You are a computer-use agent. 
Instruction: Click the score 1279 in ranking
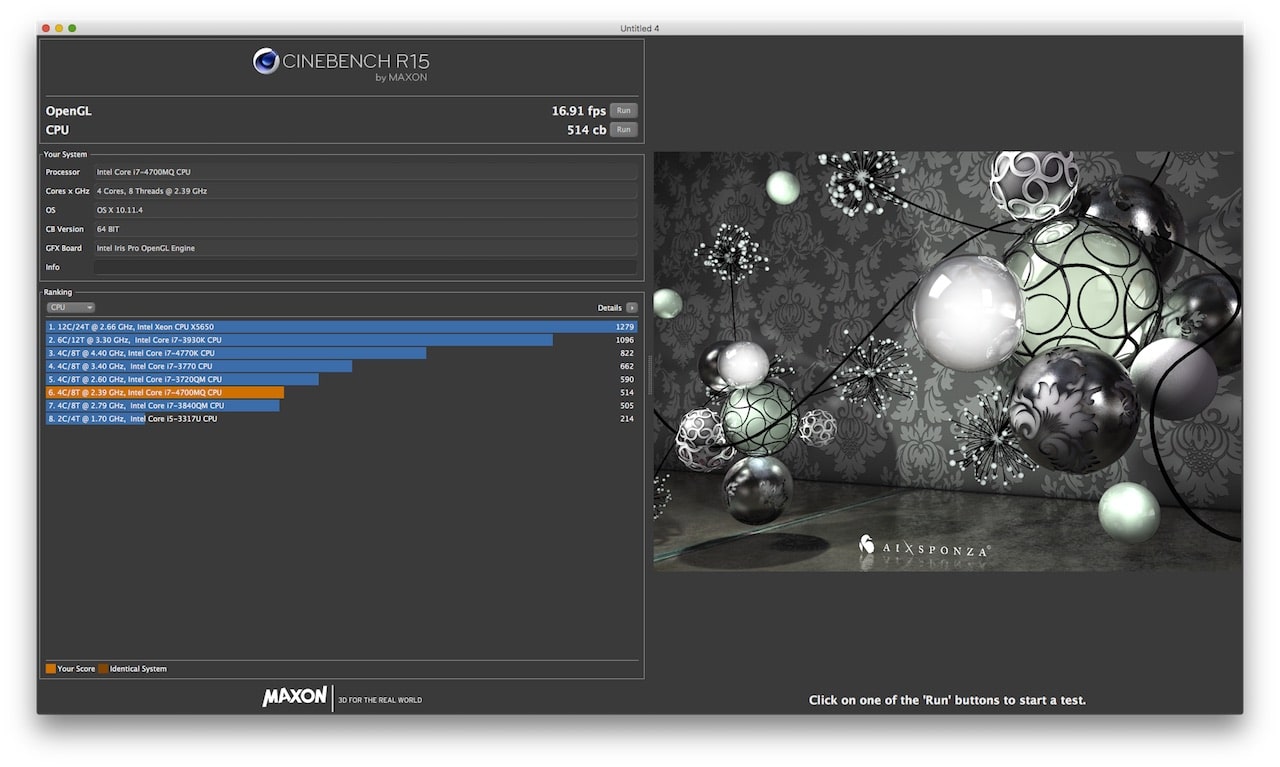click(625, 327)
